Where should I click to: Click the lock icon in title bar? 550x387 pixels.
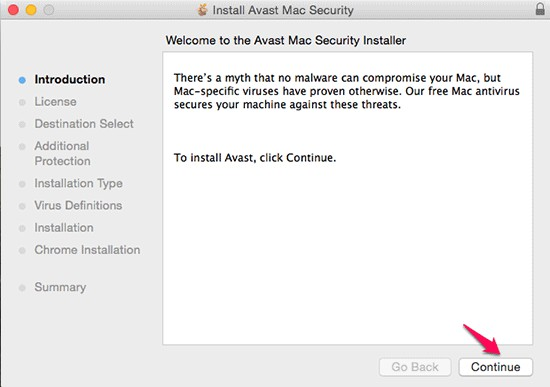coord(540,9)
